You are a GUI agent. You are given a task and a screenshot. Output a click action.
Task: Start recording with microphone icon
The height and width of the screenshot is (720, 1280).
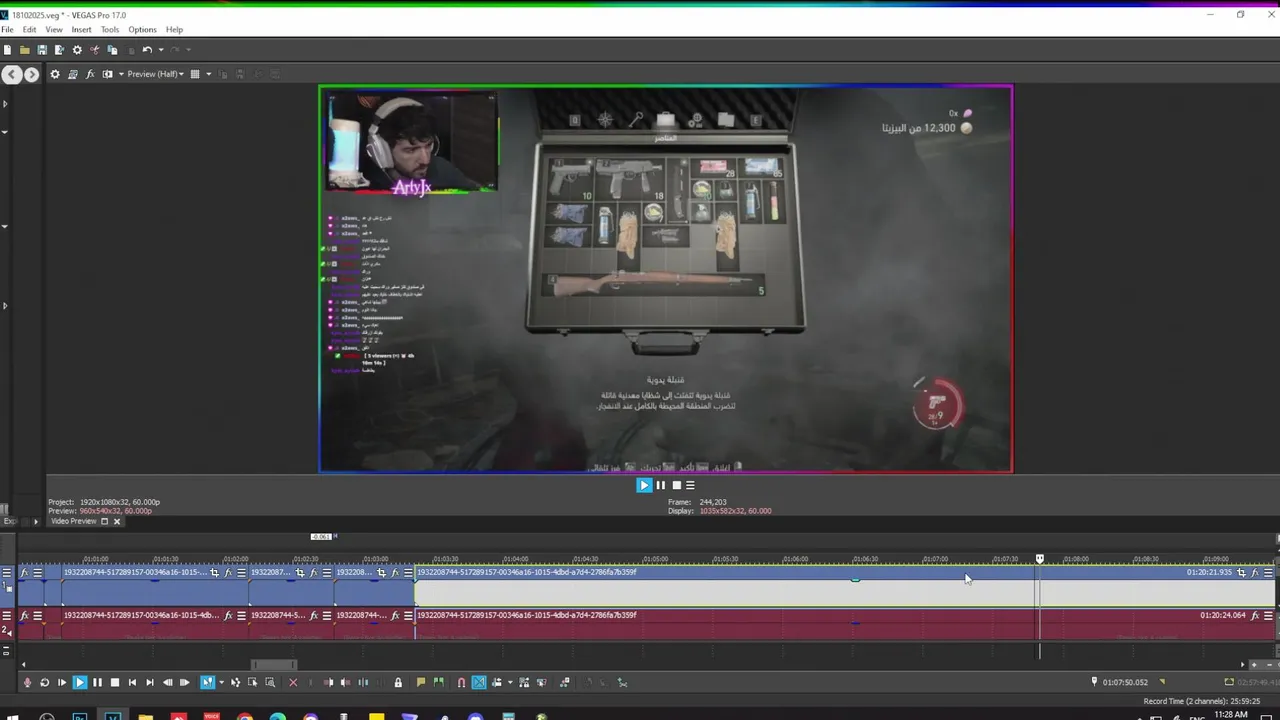pos(27,682)
